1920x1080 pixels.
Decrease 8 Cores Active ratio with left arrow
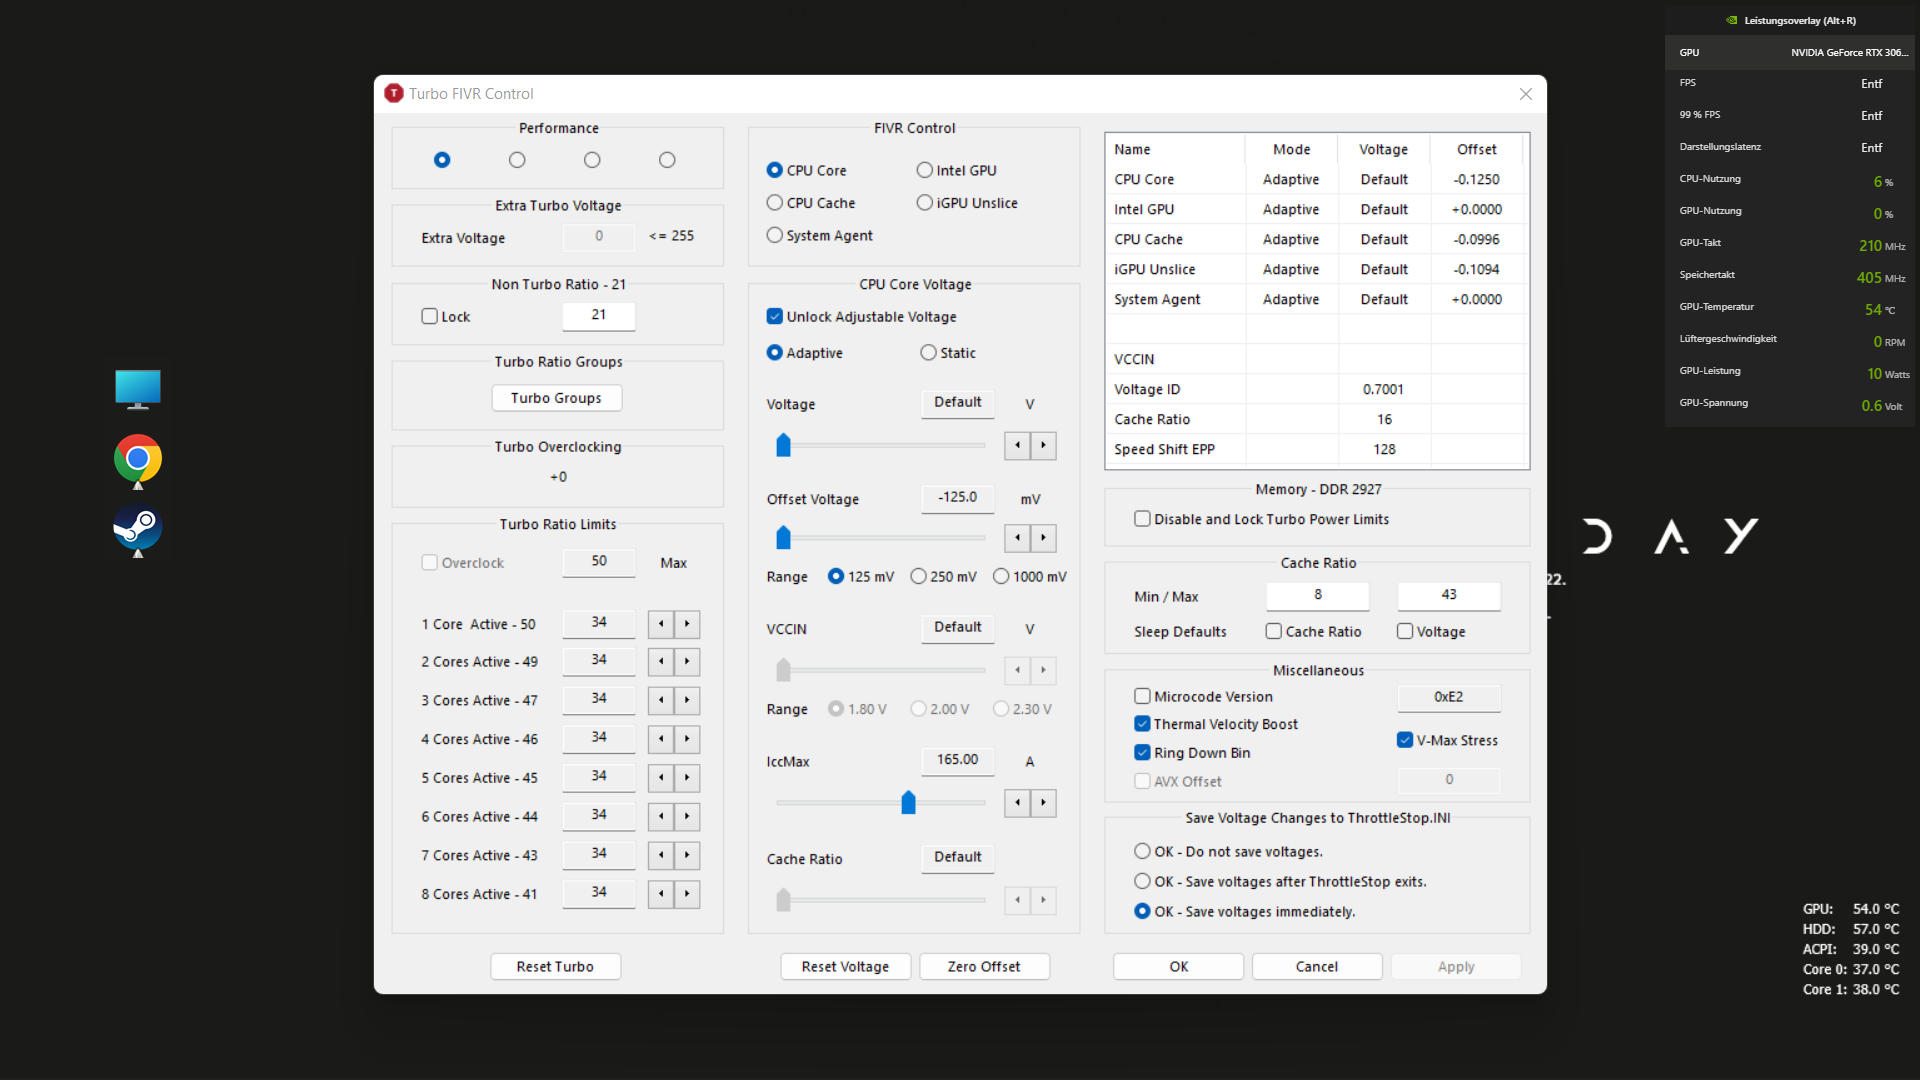pyautogui.click(x=661, y=894)
